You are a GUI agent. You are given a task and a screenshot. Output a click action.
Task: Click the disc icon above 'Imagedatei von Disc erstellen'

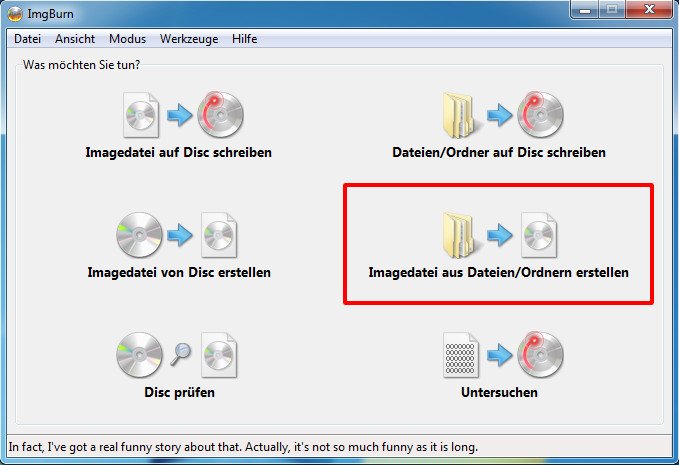139,235
